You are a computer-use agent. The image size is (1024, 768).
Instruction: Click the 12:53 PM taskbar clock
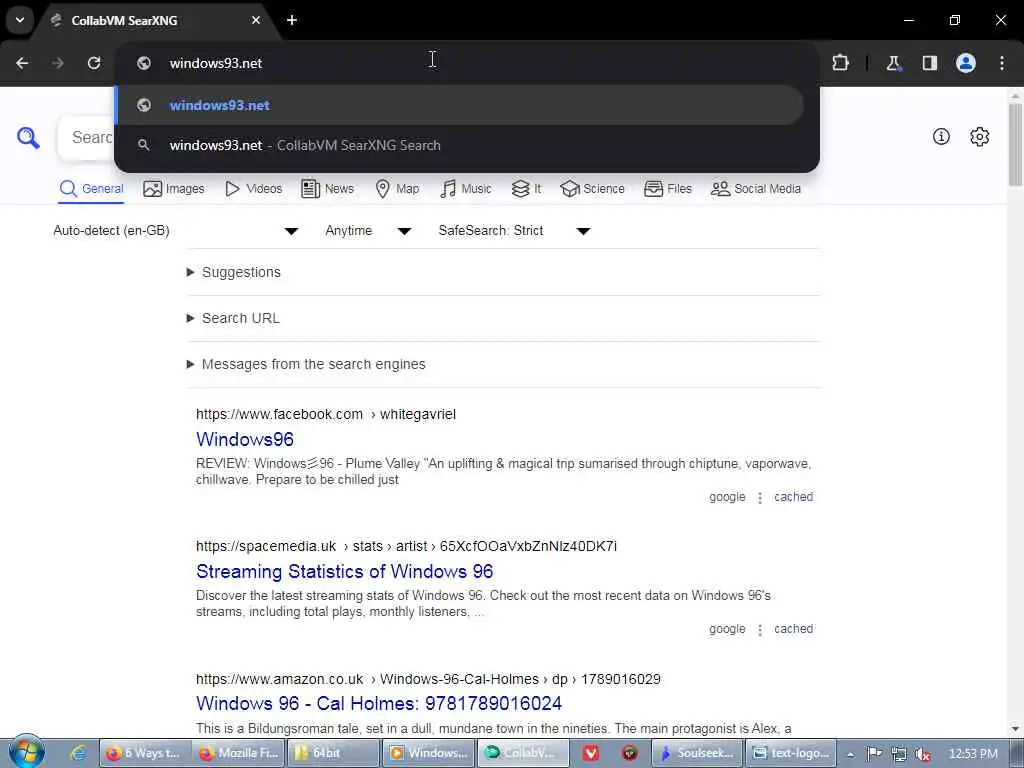point(974,754)
